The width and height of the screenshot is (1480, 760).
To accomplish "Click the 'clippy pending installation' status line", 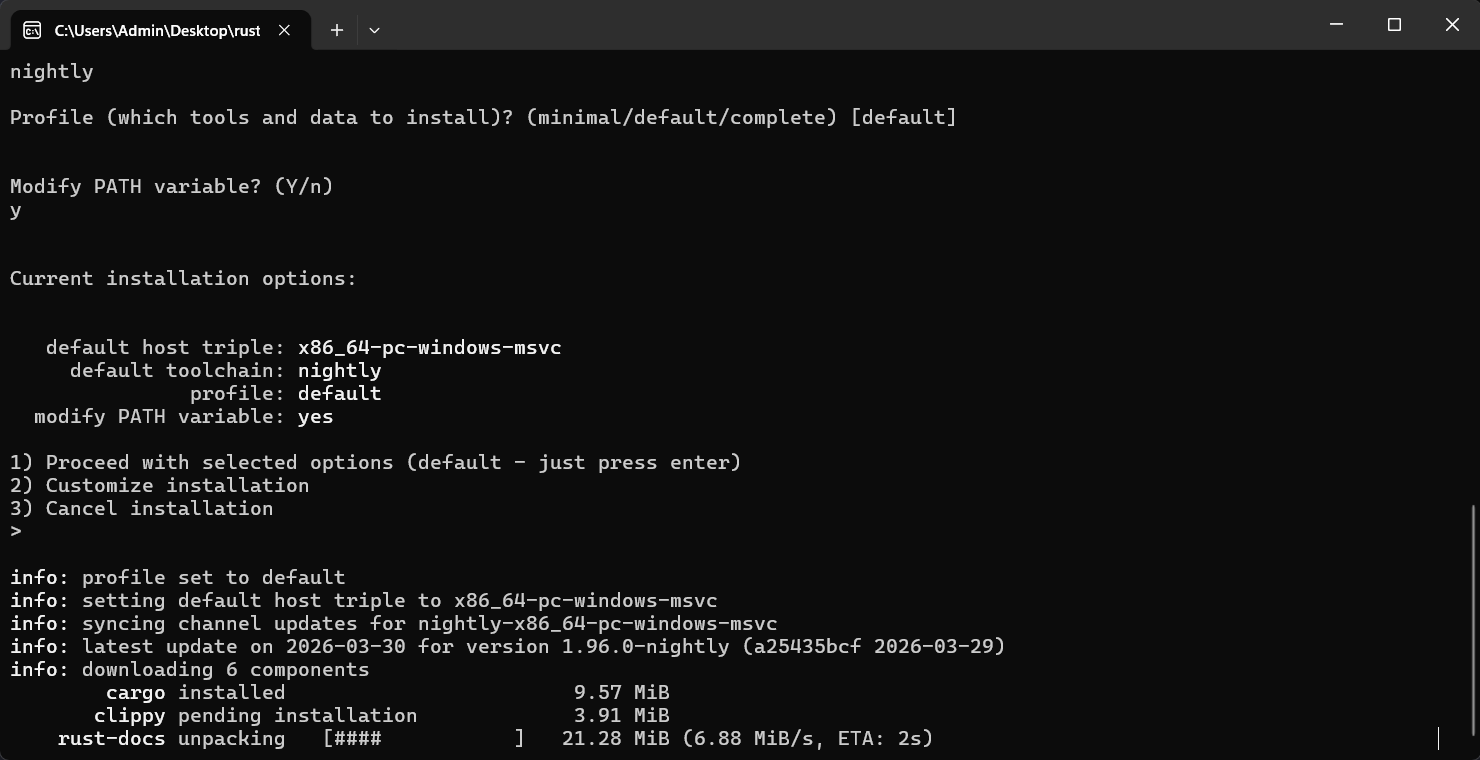I will pyautogui.click(x=255, y=716).
